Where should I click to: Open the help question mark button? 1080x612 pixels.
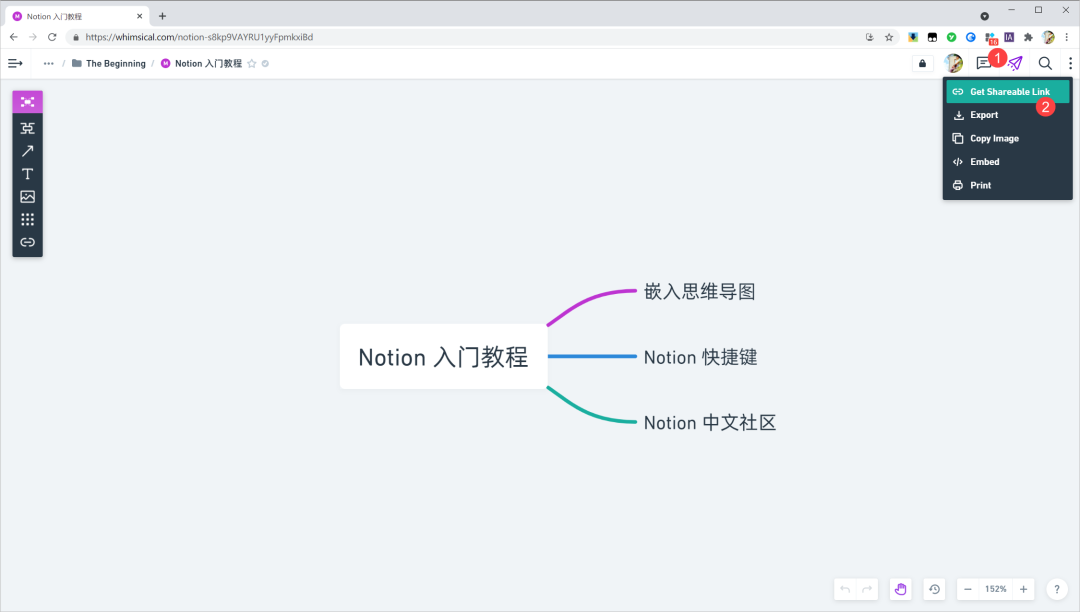1057,589
